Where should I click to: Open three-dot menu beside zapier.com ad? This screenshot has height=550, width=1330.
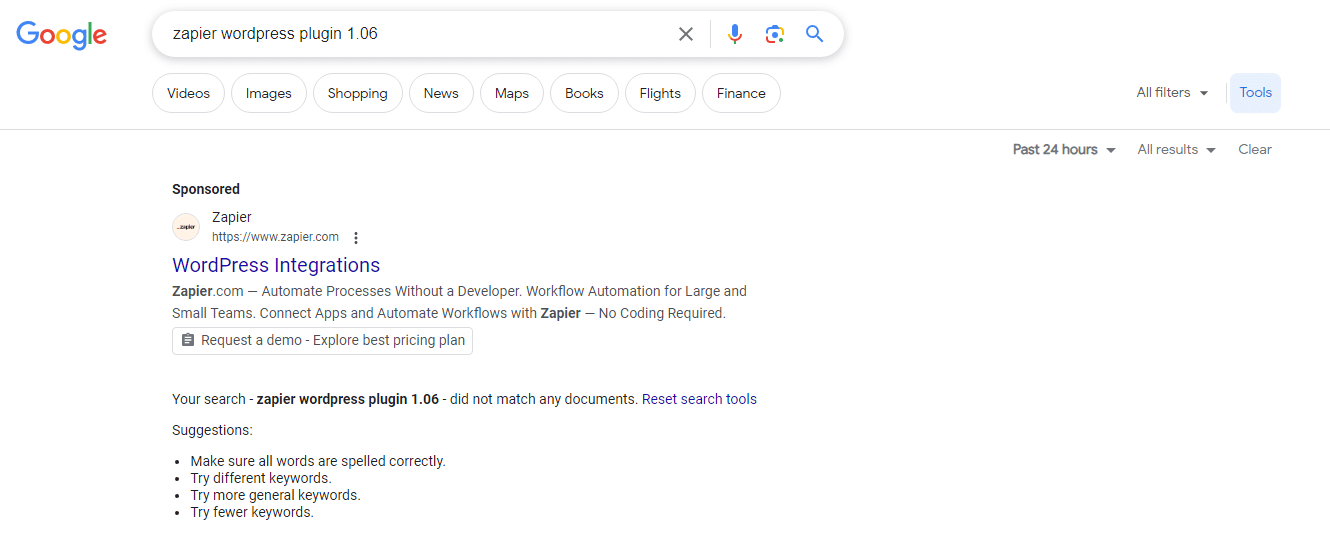356,238
